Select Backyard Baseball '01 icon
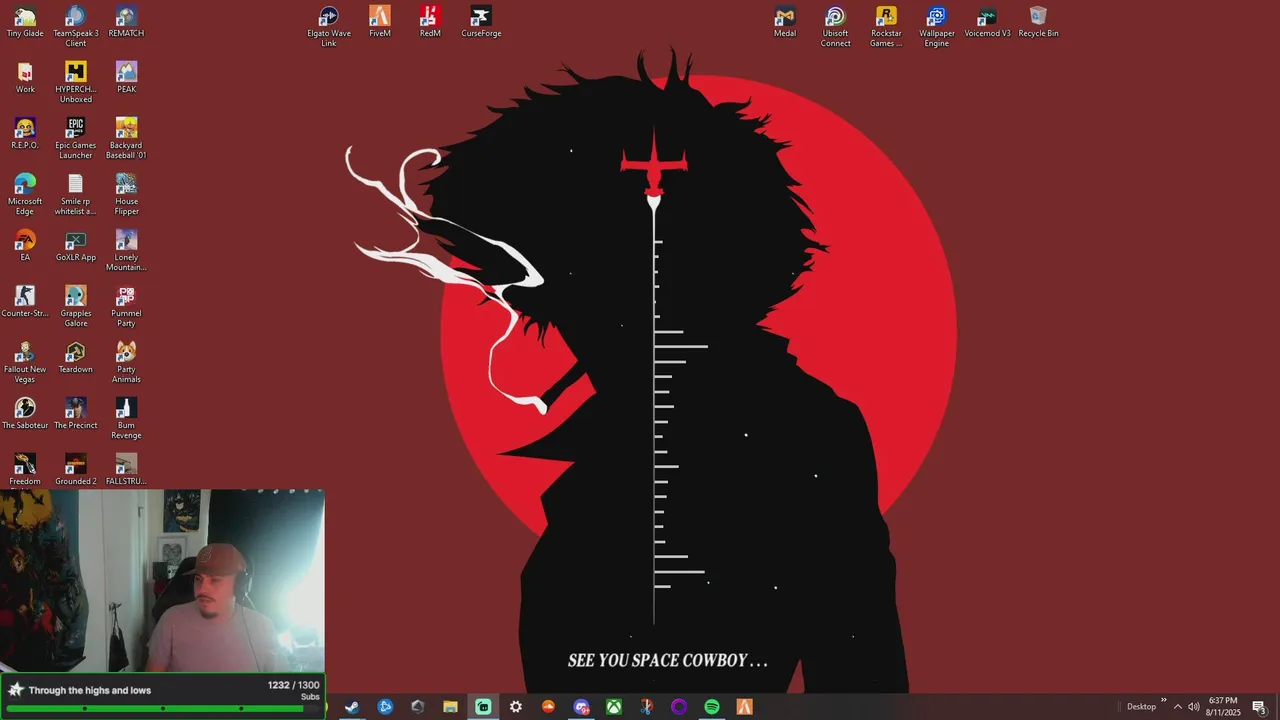 pos(126,138)
